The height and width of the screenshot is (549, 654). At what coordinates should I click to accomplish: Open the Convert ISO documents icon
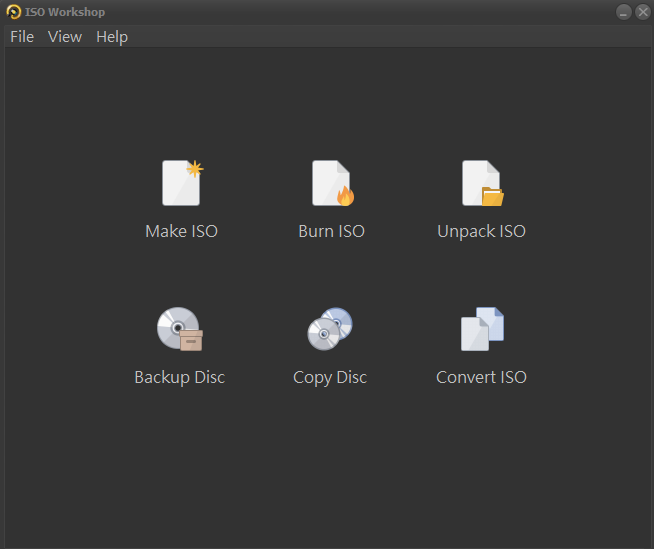point(482,329)
